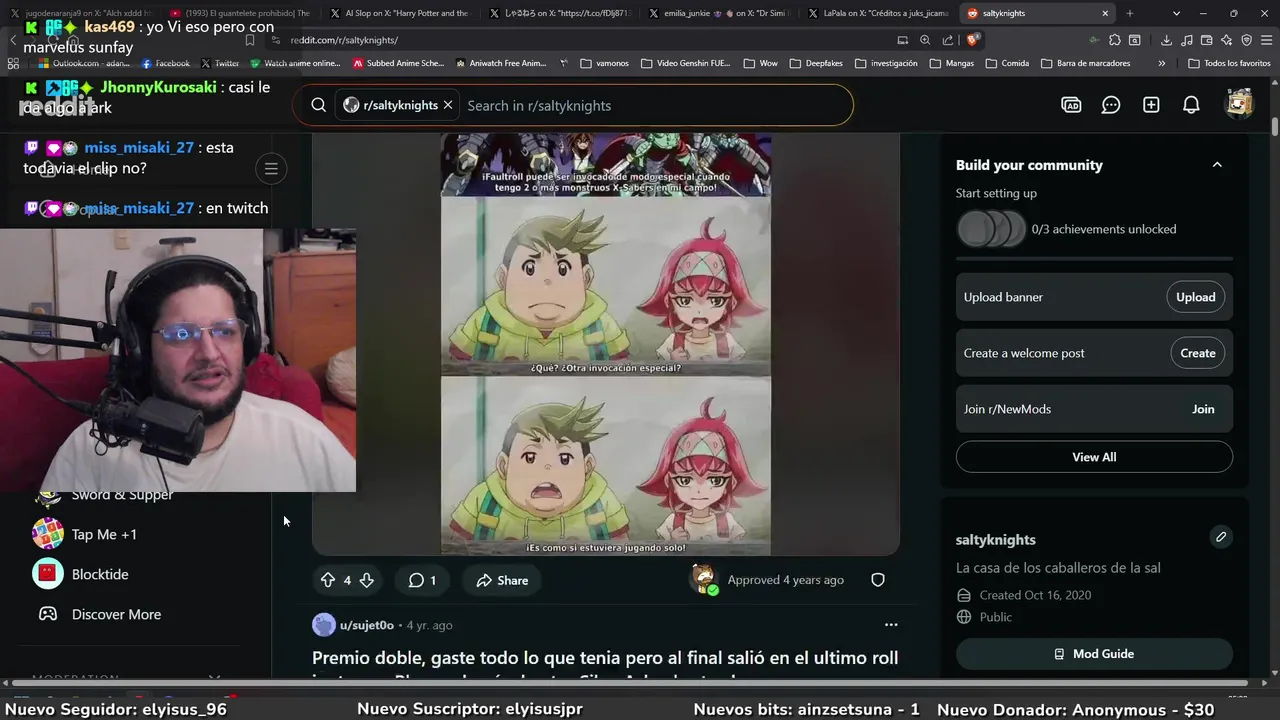Show more bookmarks overflow chevron
This screenshot has width=1280, height=720.
1161,63
